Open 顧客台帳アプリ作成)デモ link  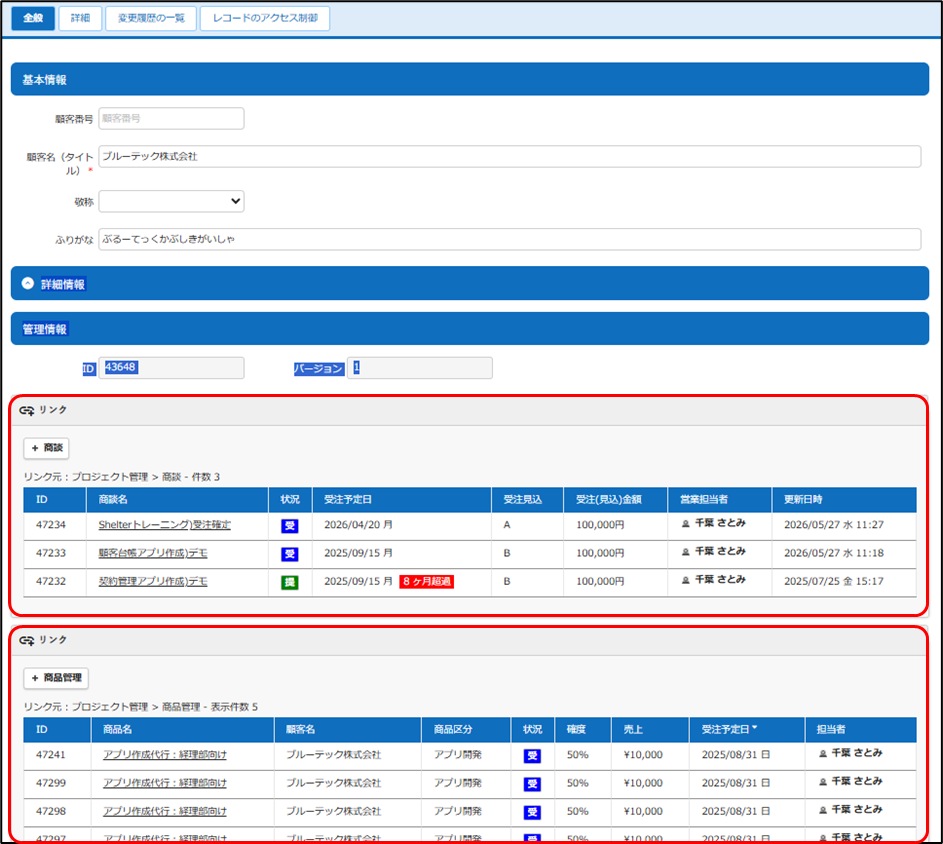pos(153,553)
